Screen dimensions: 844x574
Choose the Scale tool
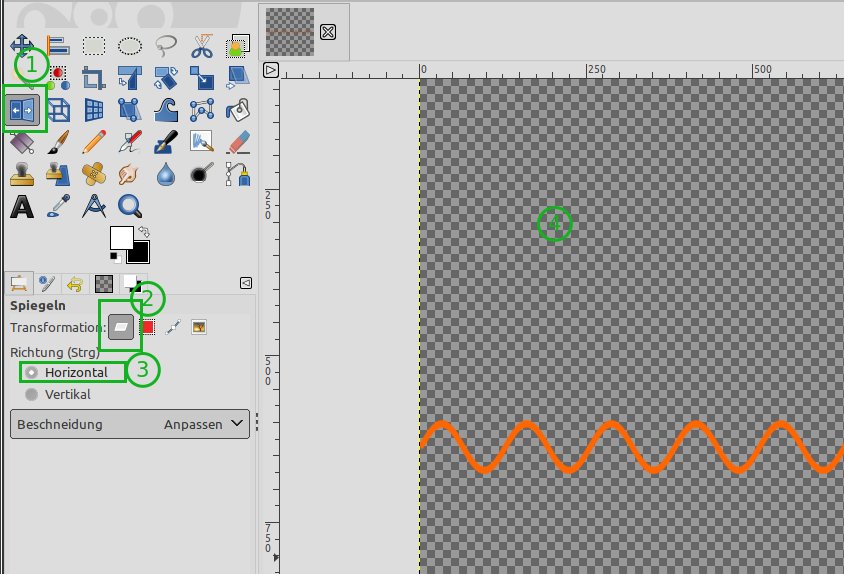click(x=202, y=78)
